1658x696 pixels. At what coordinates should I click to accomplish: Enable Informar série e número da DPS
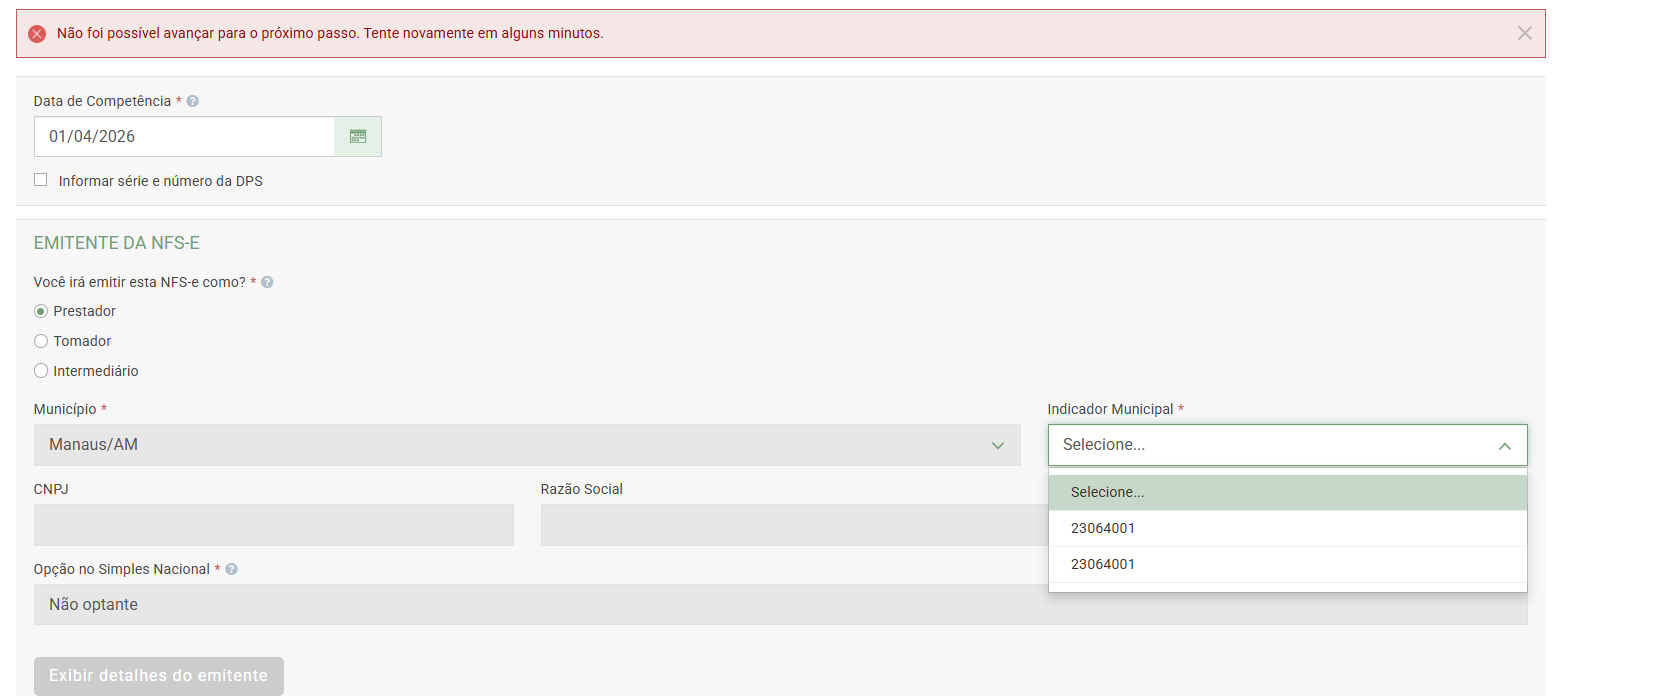click(41, 180)
